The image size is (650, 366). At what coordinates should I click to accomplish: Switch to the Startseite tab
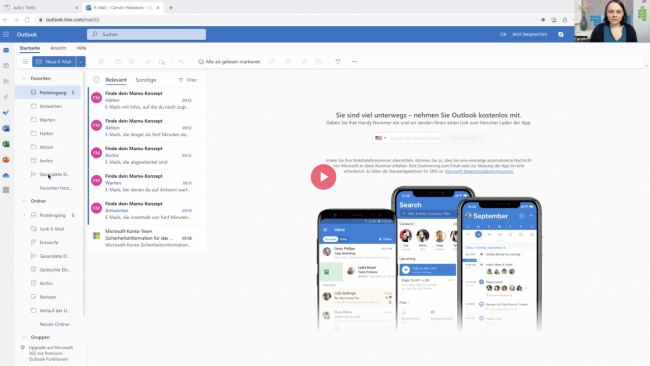[30, 48]
